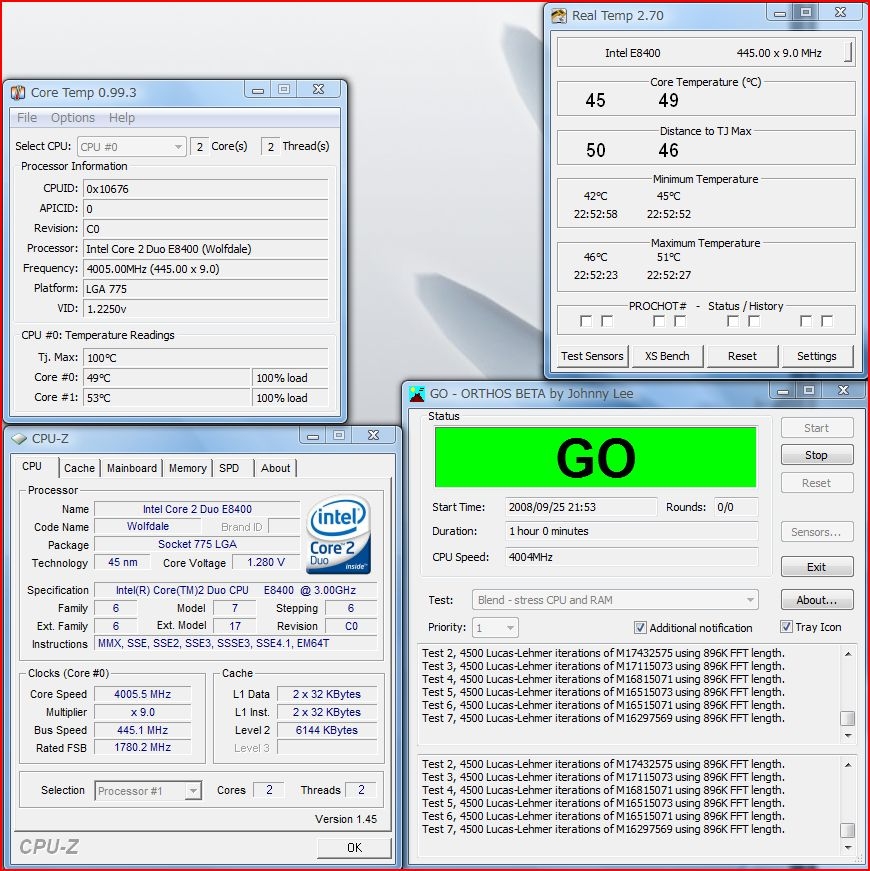Screen dimensions: 870x871
Task: Open Settings in Real Temp
Action: point(817,356)
